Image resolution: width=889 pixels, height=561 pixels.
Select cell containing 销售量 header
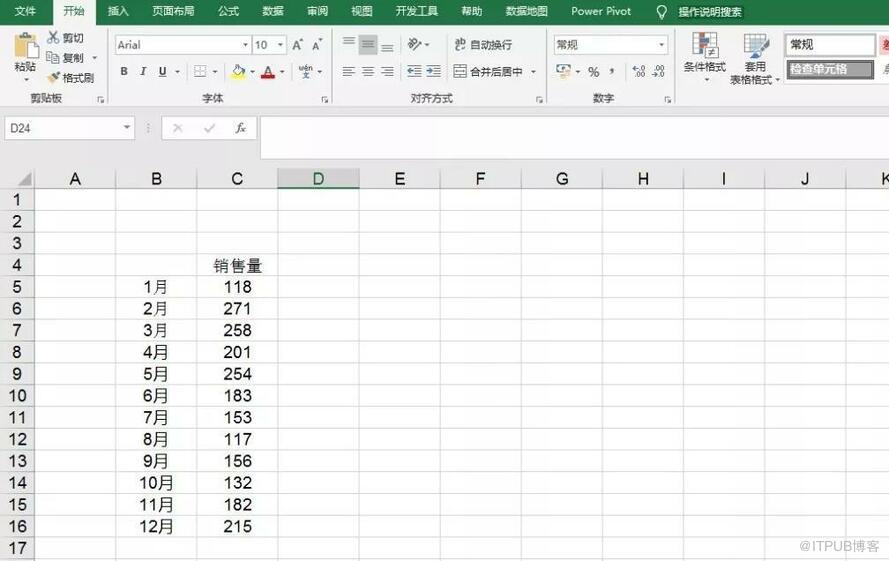pos(237,266)
